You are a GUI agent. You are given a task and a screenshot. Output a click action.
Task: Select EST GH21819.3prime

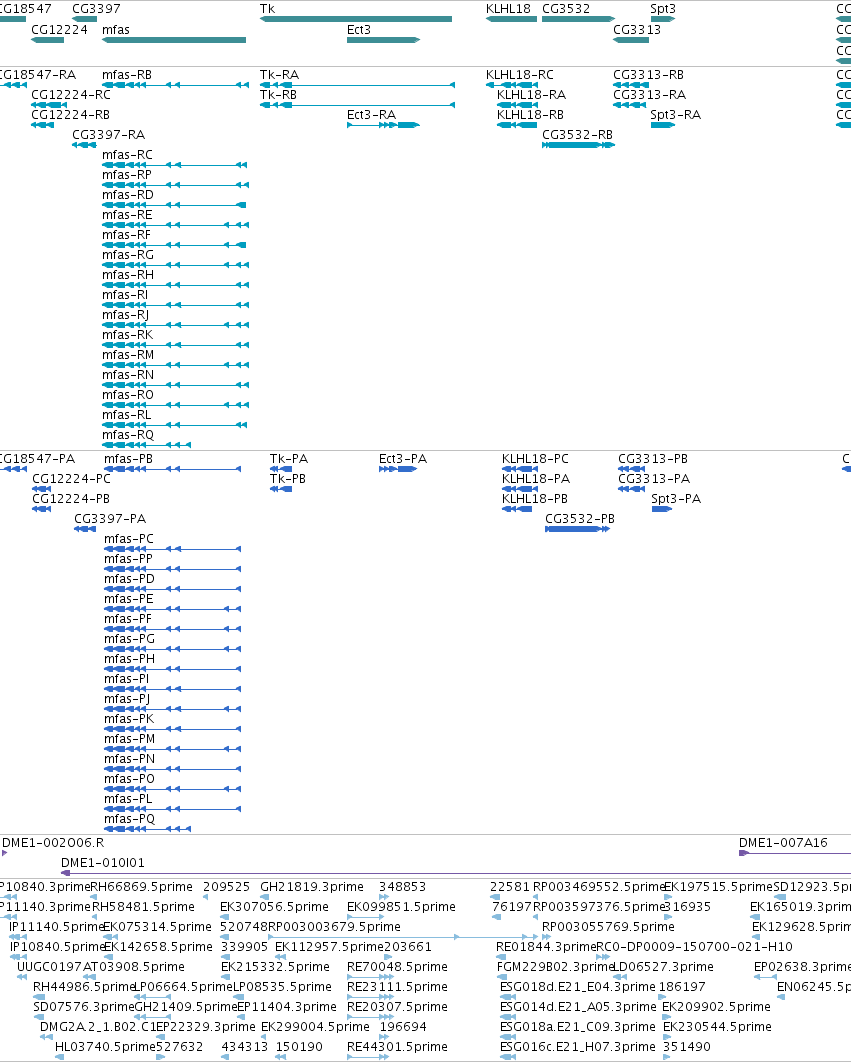312,887
